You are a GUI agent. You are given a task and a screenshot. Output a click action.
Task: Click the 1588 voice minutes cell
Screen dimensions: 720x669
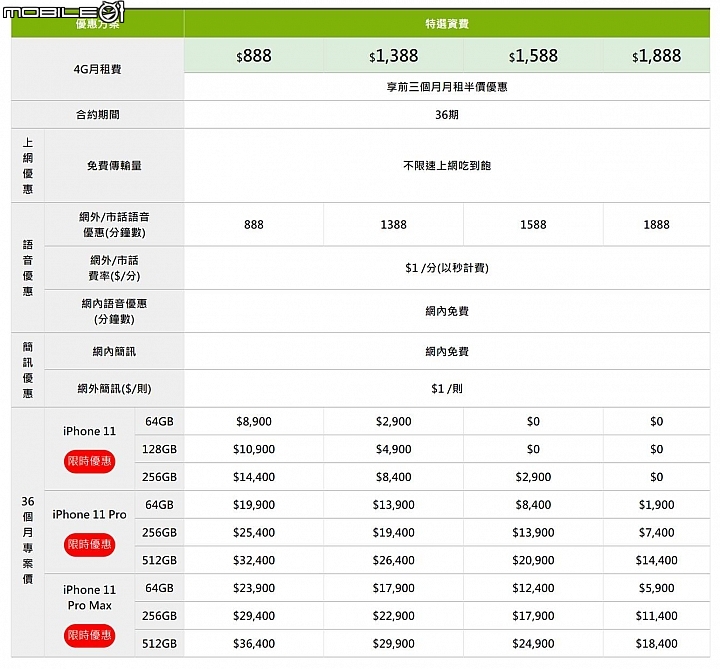pyautogui.click(x=533, y=225)
